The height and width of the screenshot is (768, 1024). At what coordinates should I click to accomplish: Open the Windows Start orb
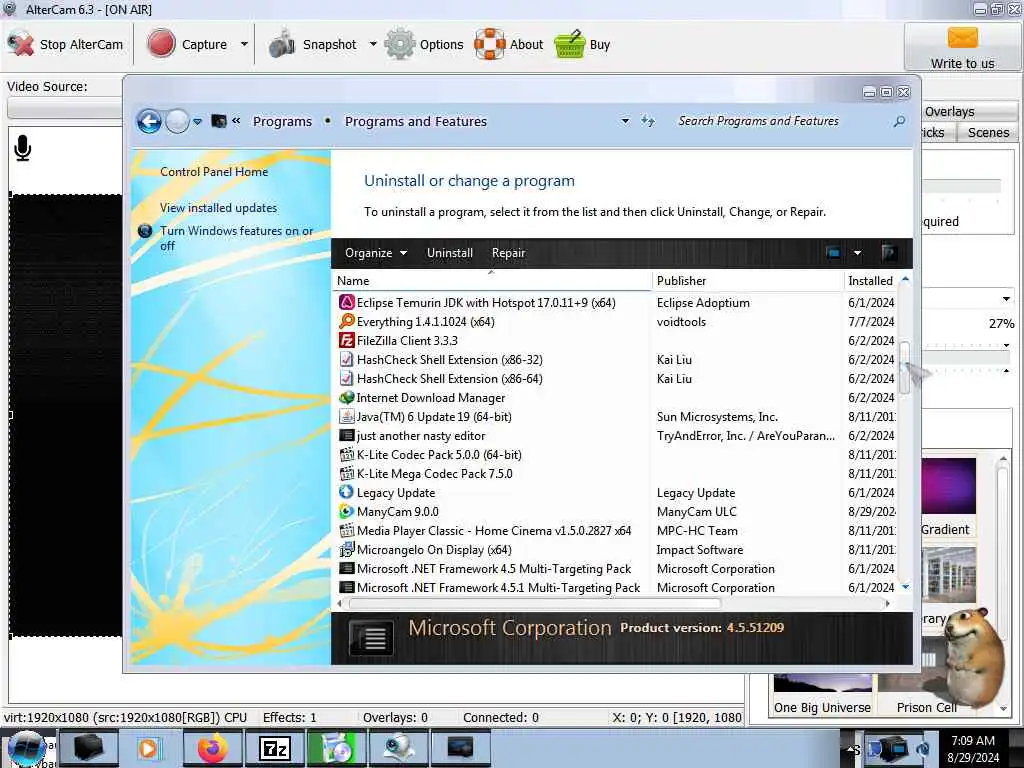(x=26, y=748)
